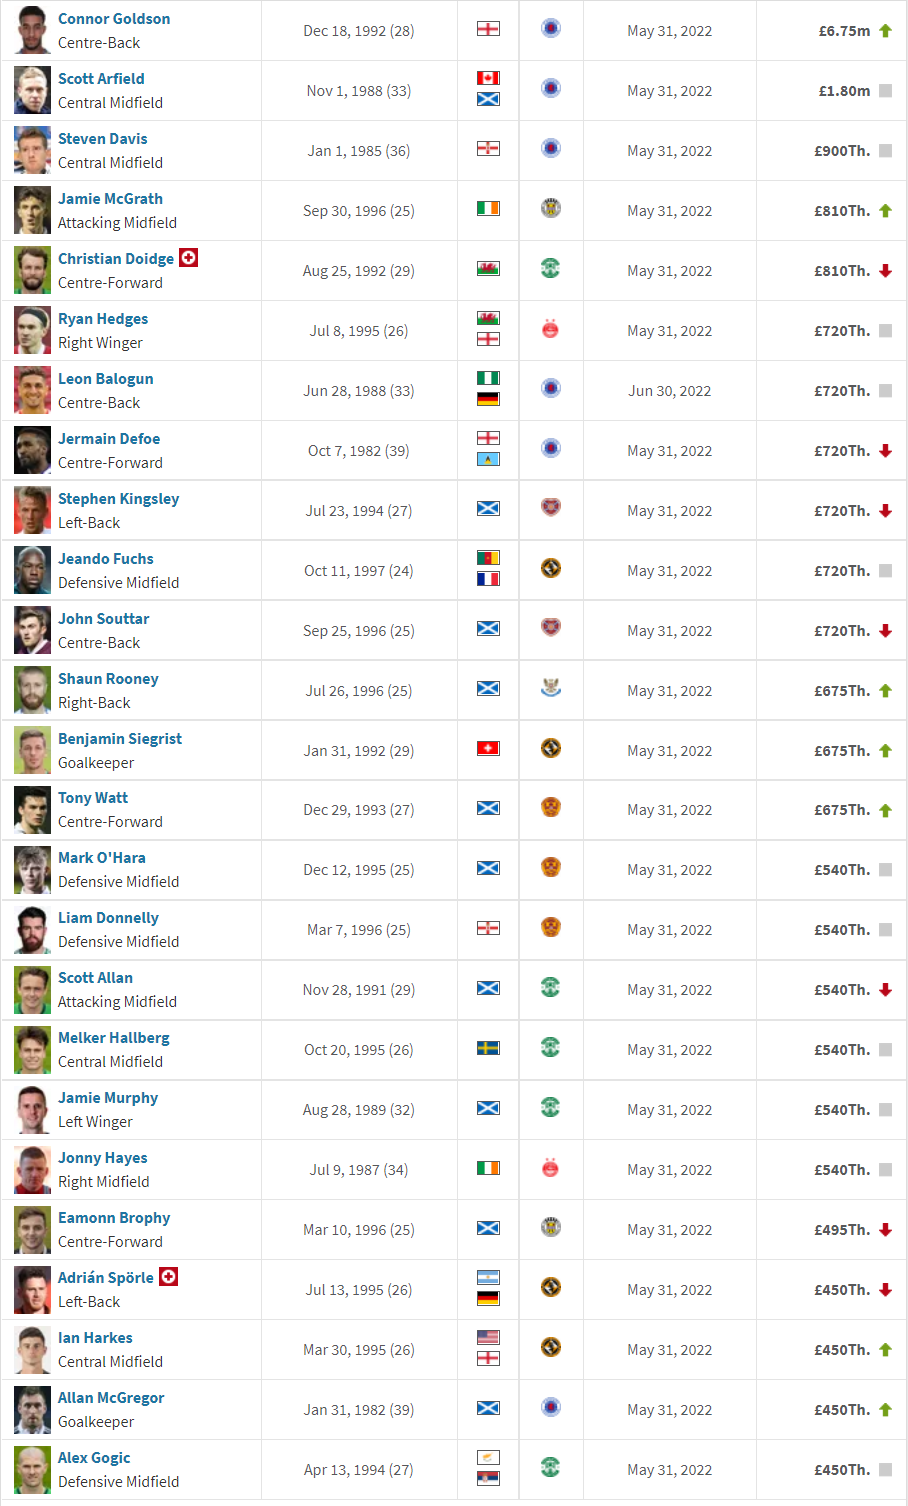Click the red down arrow in Jermain Defoe's row

click(x=885, y=451)
